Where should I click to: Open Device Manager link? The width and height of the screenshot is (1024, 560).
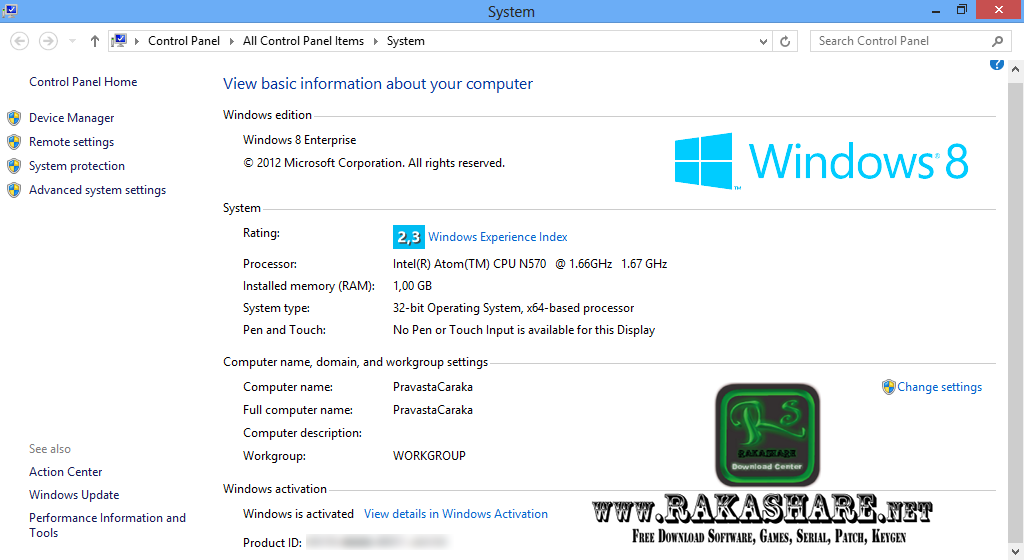pos(71,118)
